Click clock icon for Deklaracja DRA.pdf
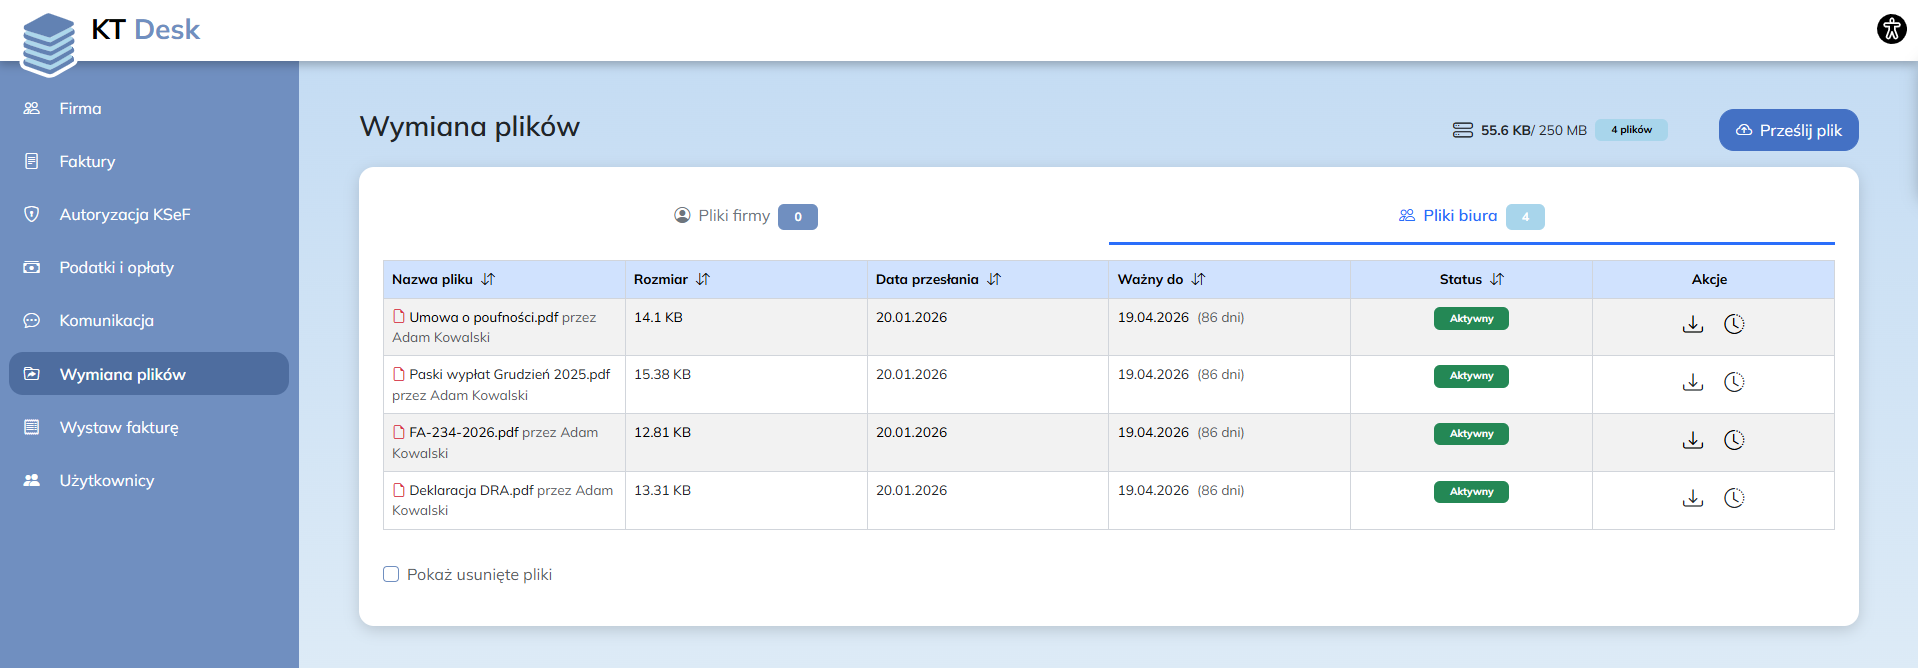1918x668 pixels. pyautogui.click(x=1733, y=498)
